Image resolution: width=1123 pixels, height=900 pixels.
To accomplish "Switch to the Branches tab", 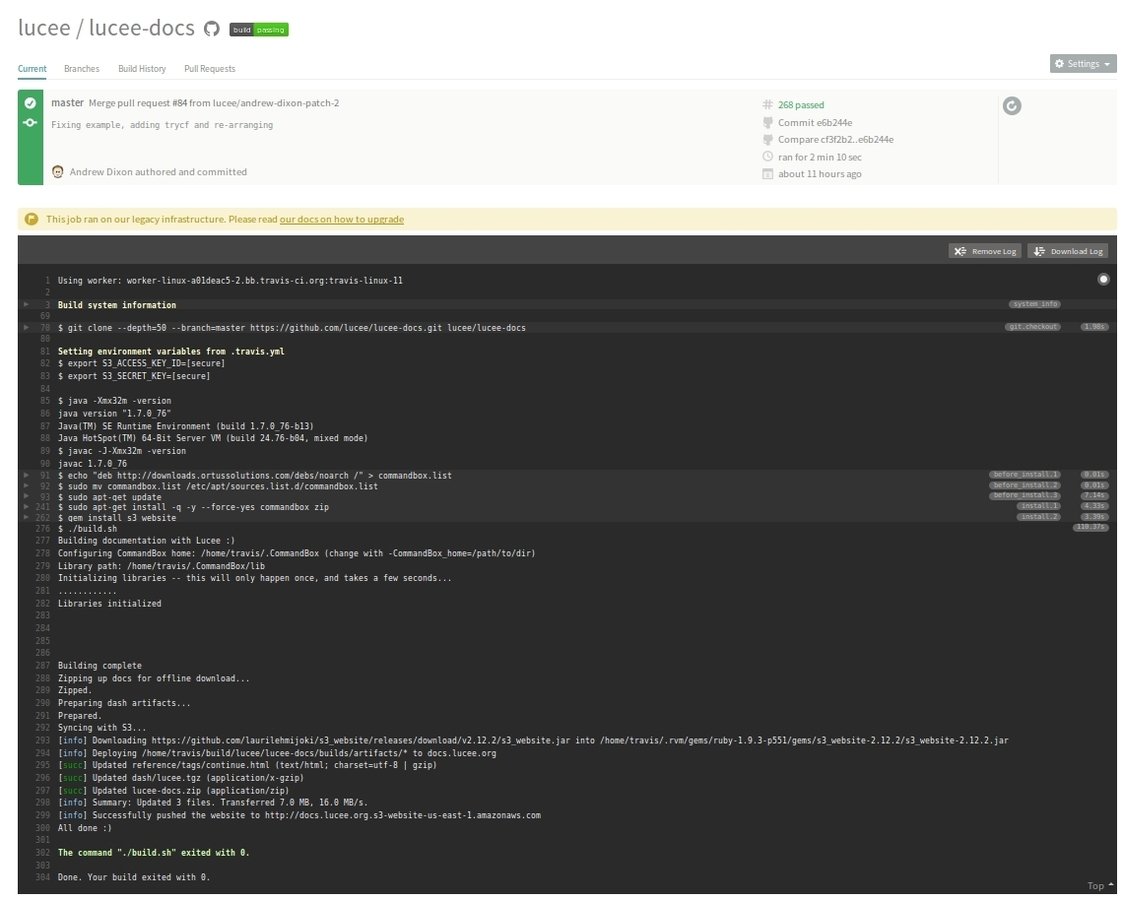I will (82, 69).
